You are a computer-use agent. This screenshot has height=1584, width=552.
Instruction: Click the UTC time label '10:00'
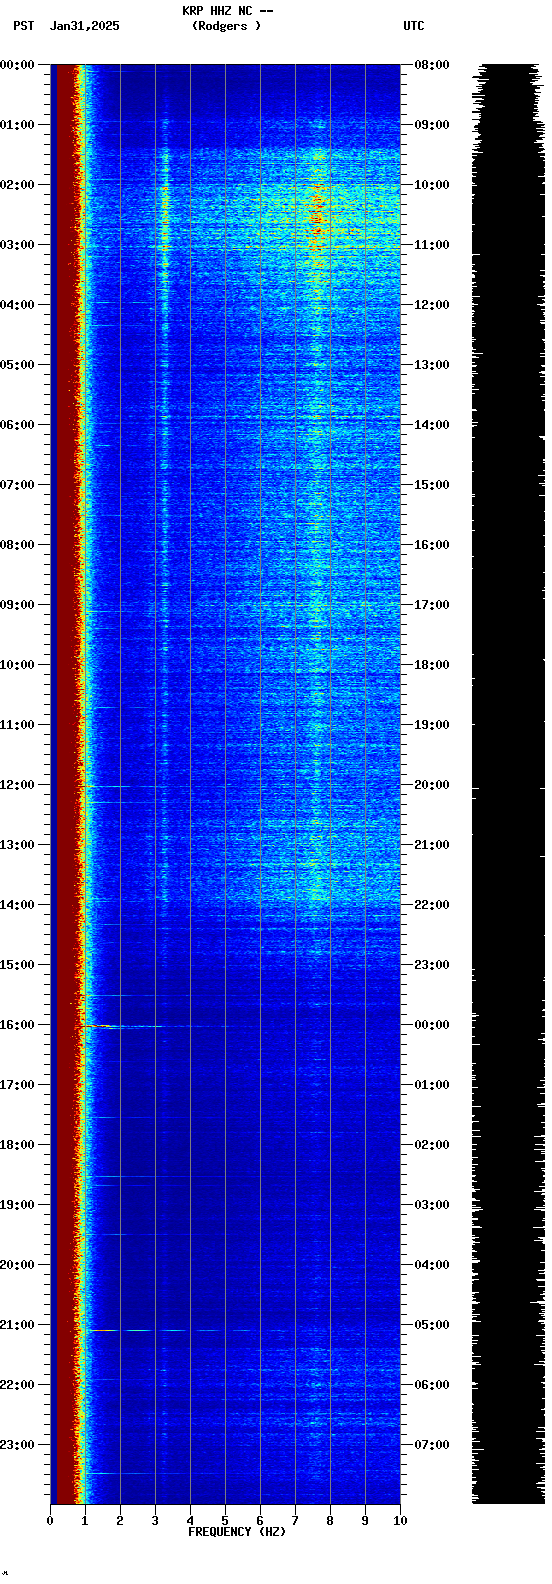(432, 185)
